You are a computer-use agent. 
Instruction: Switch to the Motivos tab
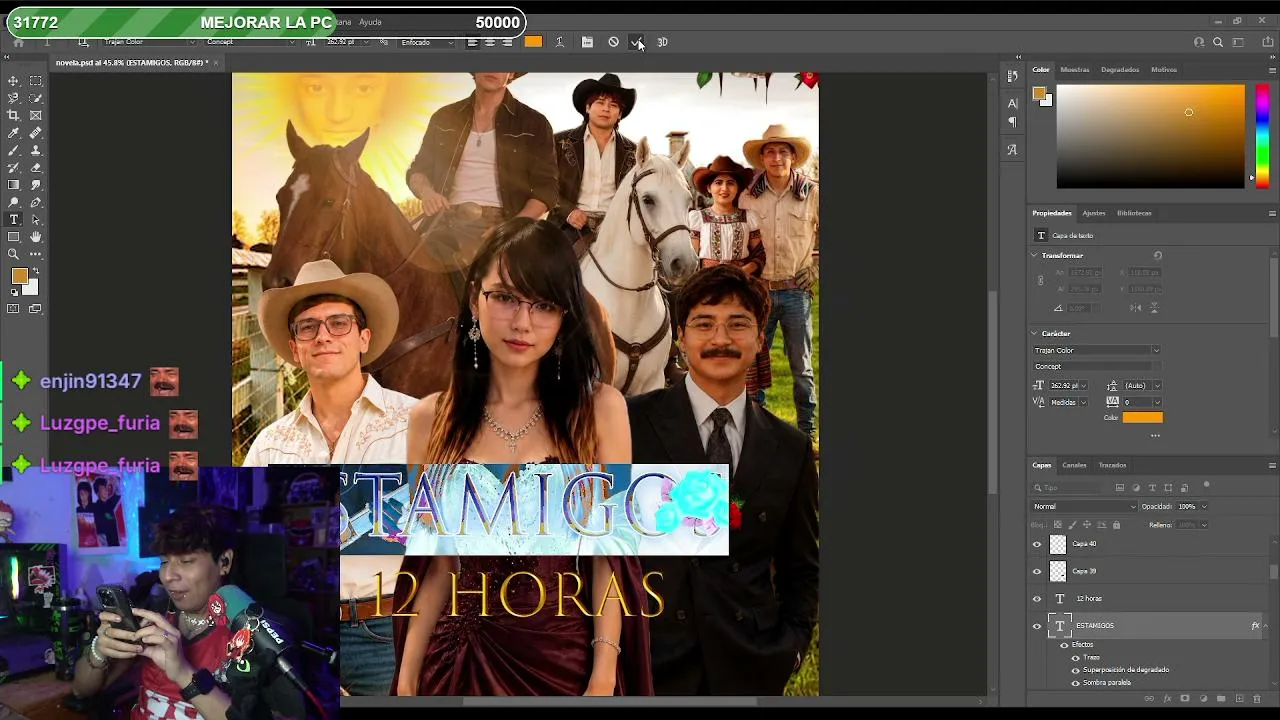tap(1164, 70)
